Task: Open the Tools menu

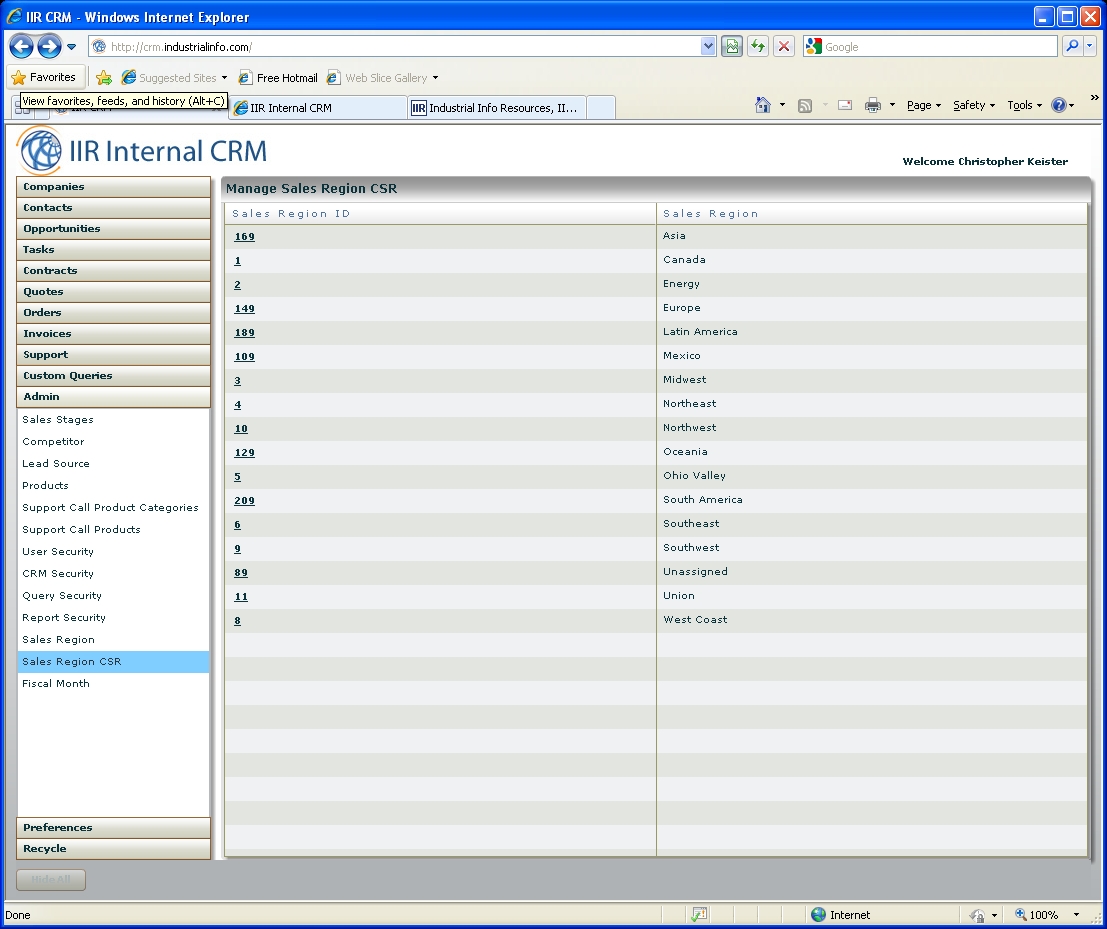Action: (x=1024, y=105)
